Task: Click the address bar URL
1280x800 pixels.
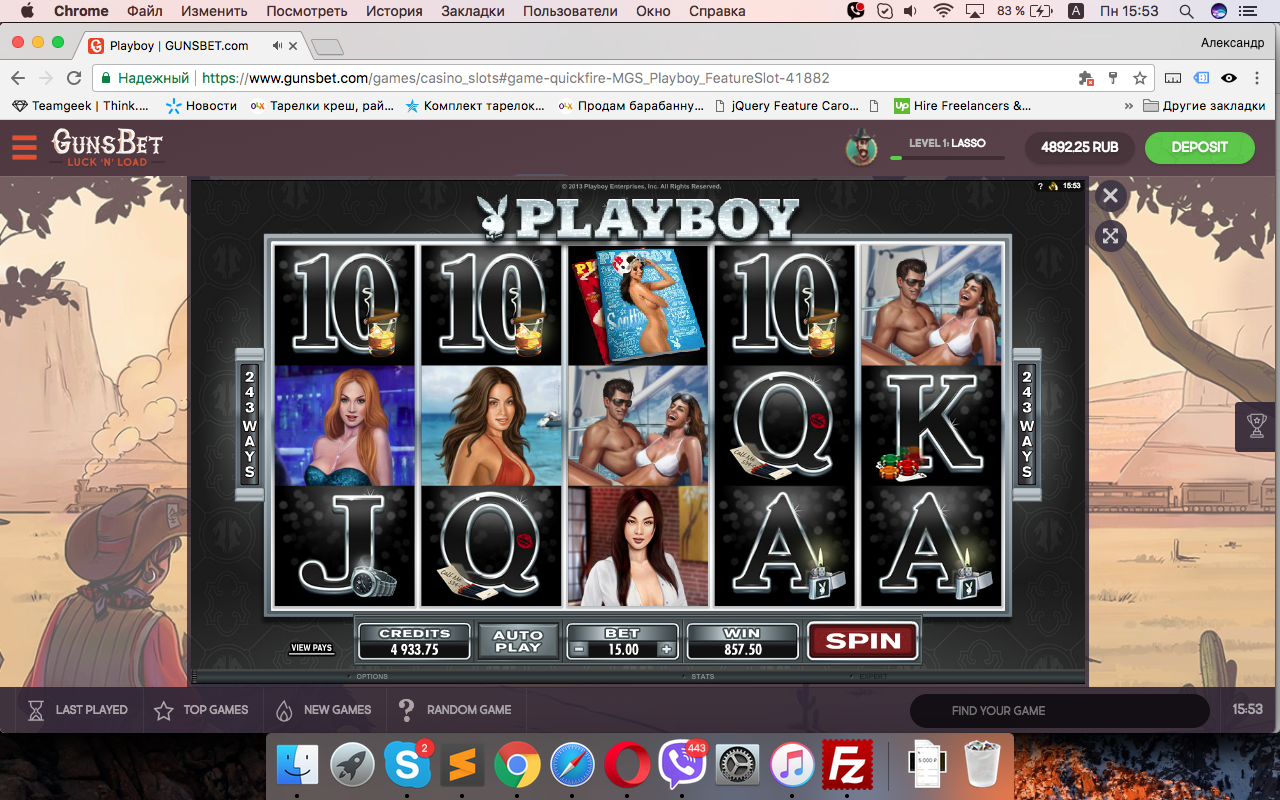Action: pos(515,78)
